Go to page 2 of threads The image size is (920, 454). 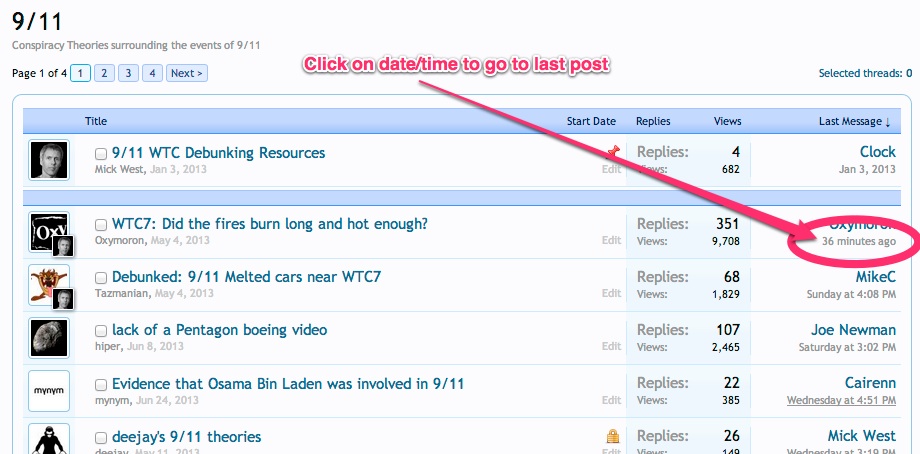[104, 73]
